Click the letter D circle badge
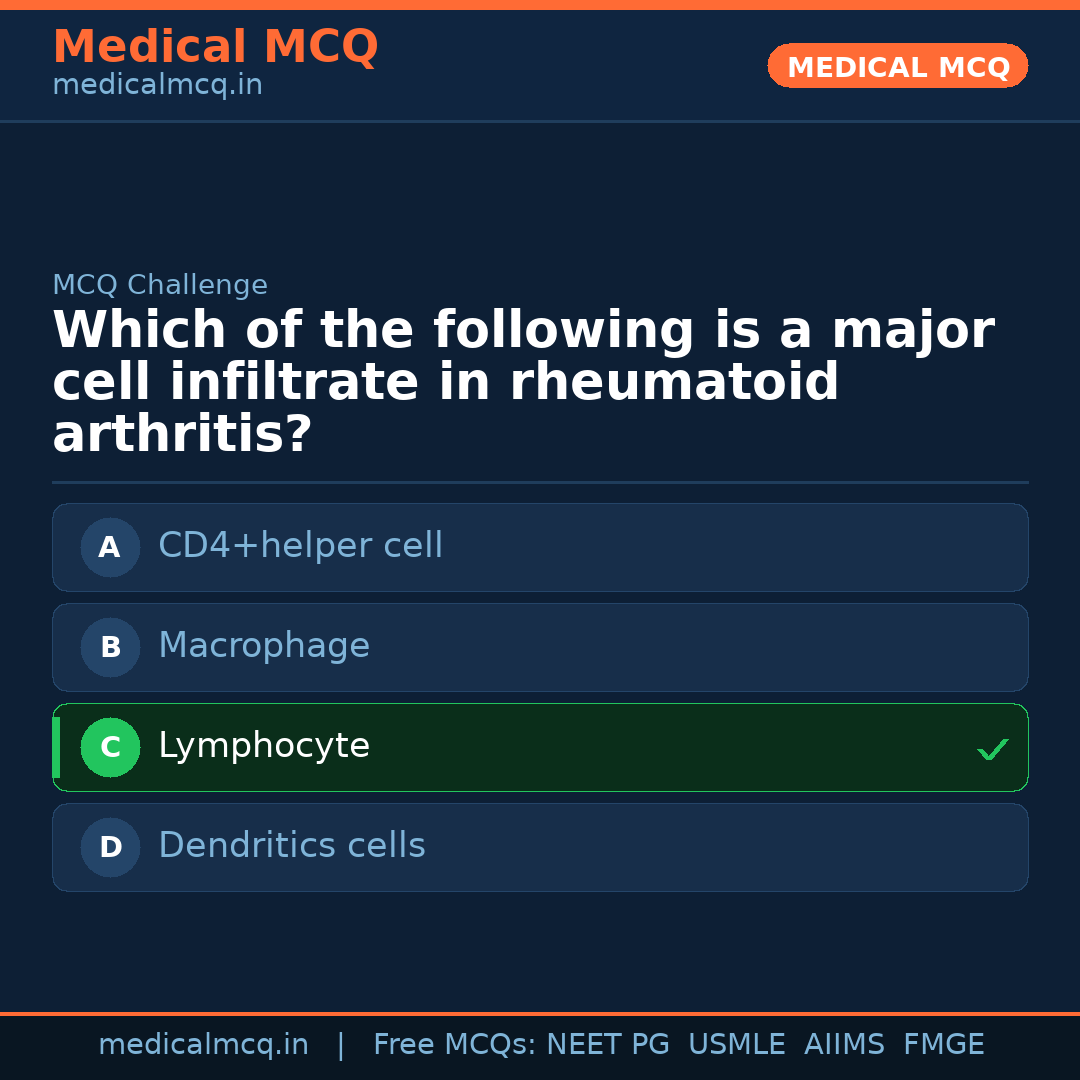Screen dimensions: 1080x1080 (x=110, y=847)
